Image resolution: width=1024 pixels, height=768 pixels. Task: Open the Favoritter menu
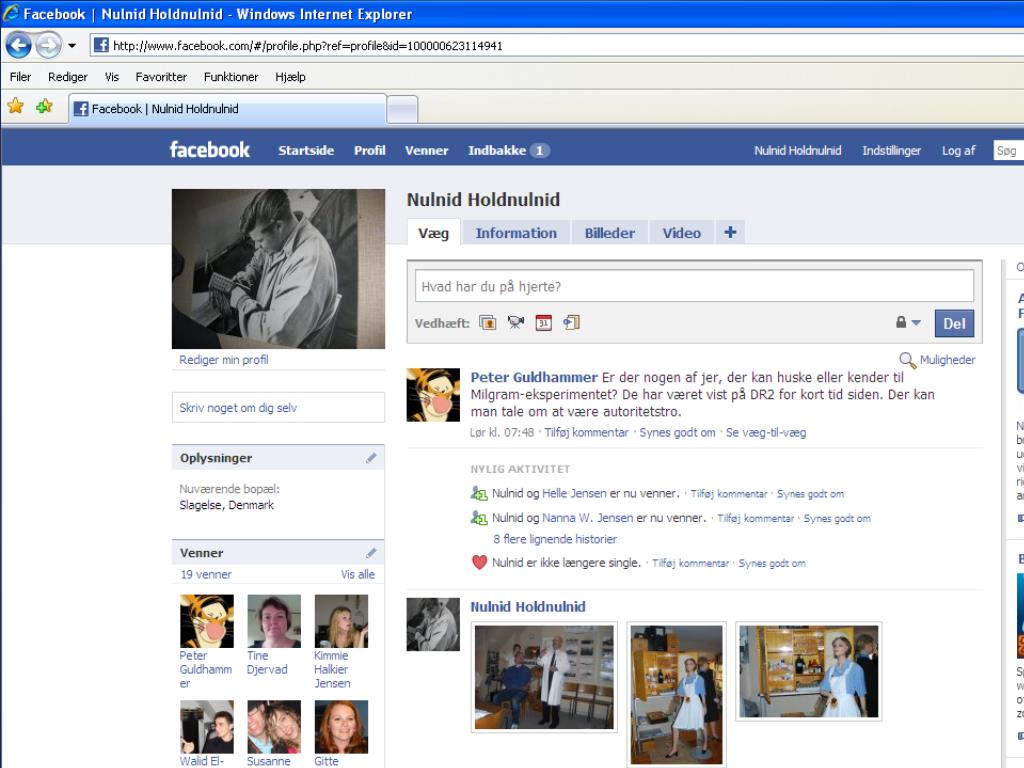pos(161,77)
